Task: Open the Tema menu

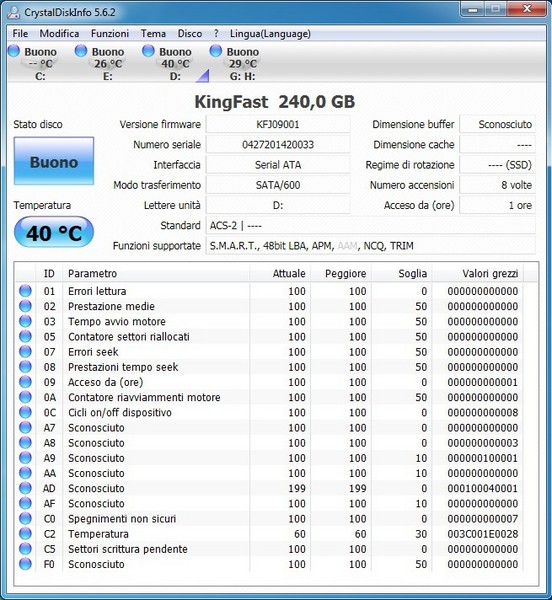Action: click(x=153, y=34)
